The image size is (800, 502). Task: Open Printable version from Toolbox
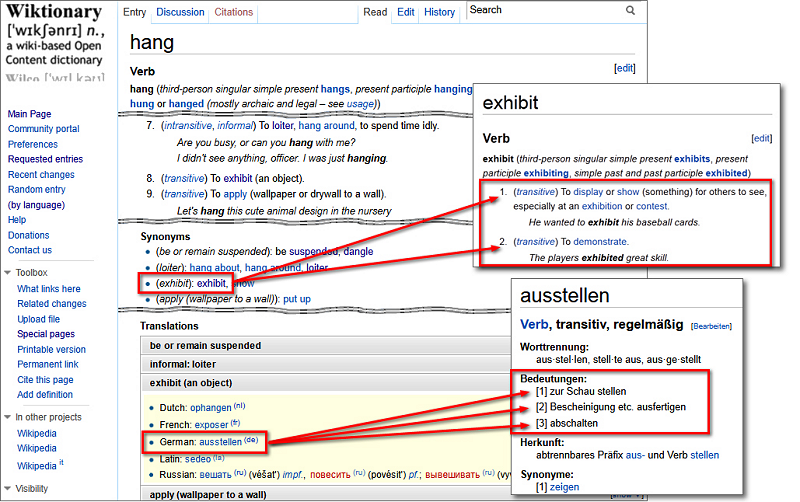[x=51, y=350]
